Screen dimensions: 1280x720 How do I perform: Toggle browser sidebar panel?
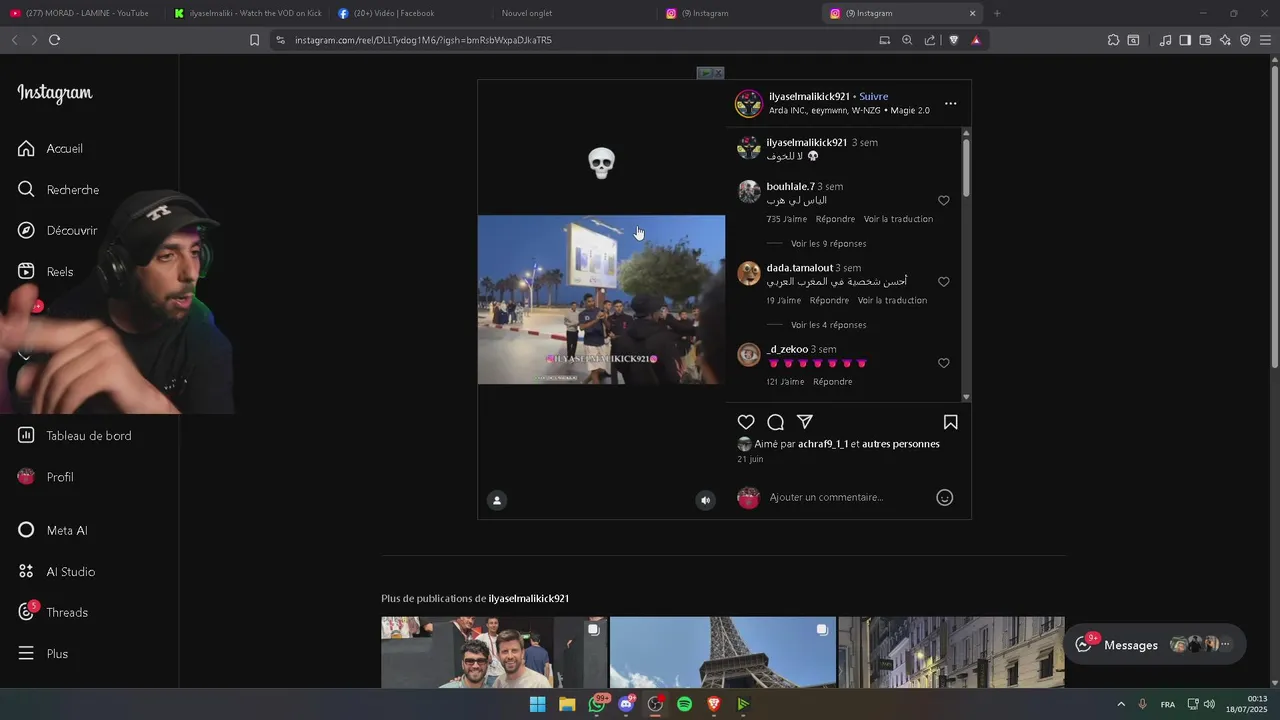click(x=1185, y=40)
